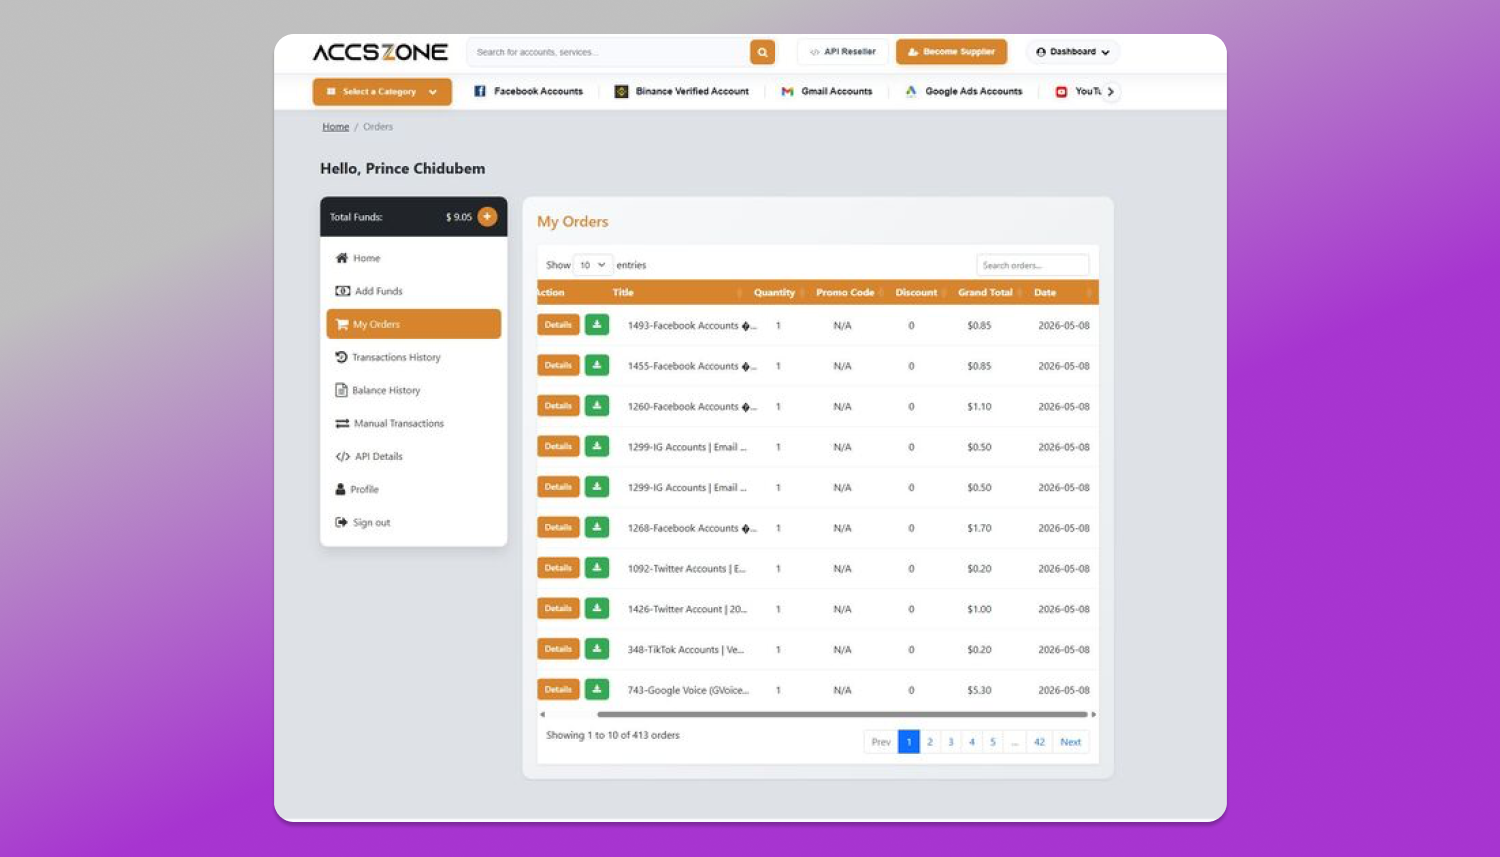Screen dimensions: 1500x857
Task: View Details for order 348-TikTok Accounts
Action: click(x=558, y=649)
